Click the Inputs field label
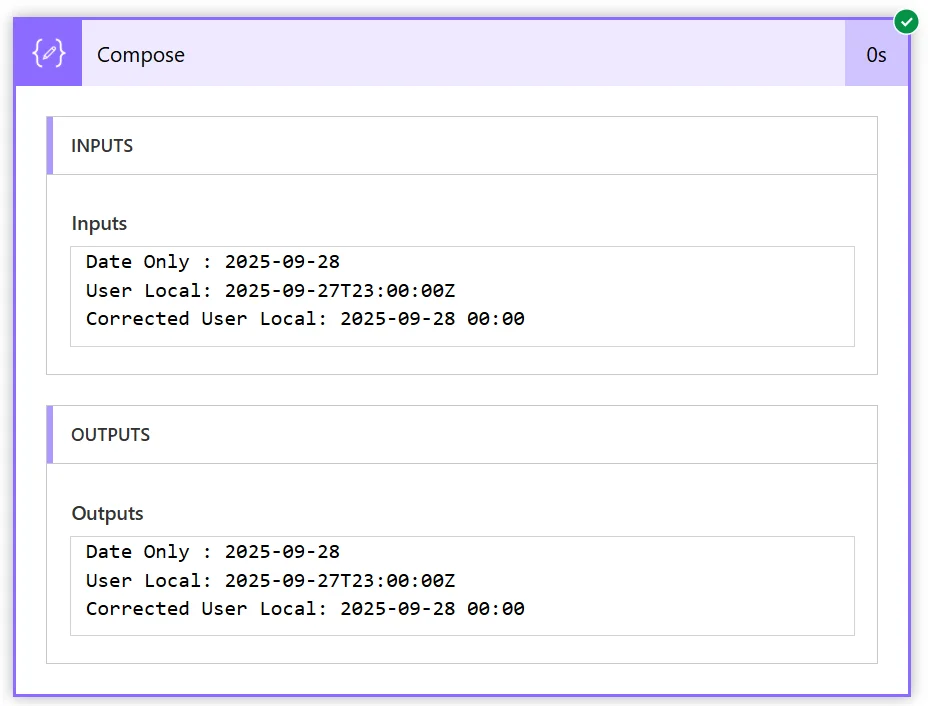This screenshot has height=706, width=928. point(99,224)
